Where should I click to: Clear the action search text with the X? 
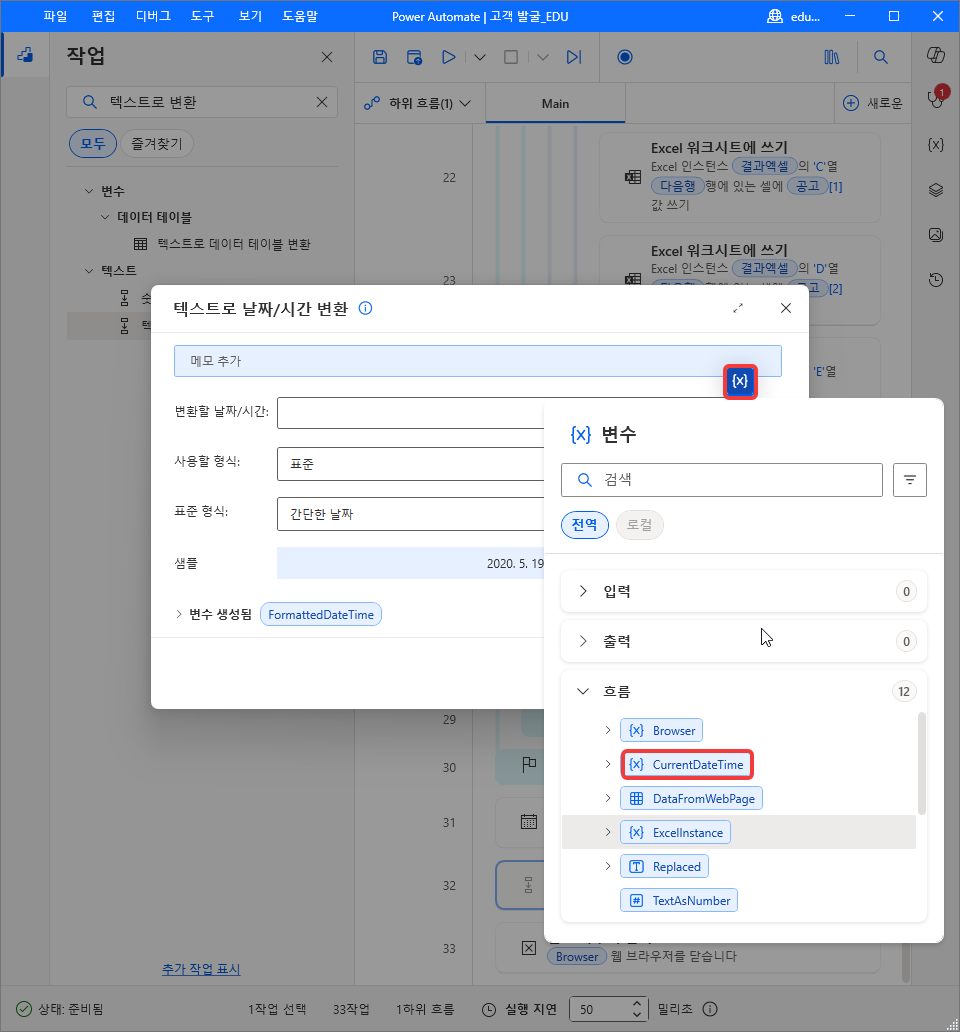click(x=322, y=102)
